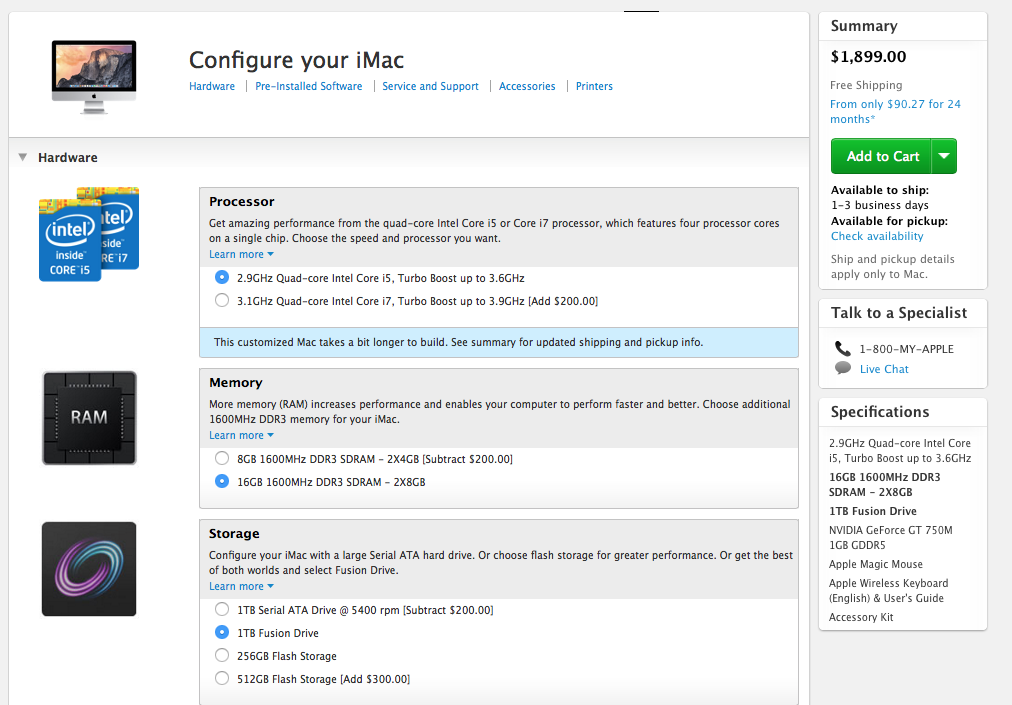The image size is (1012, 705).
Task: Select 3.1GHz Quad-core Intel Core i7 option
Action: click(222, 300)
